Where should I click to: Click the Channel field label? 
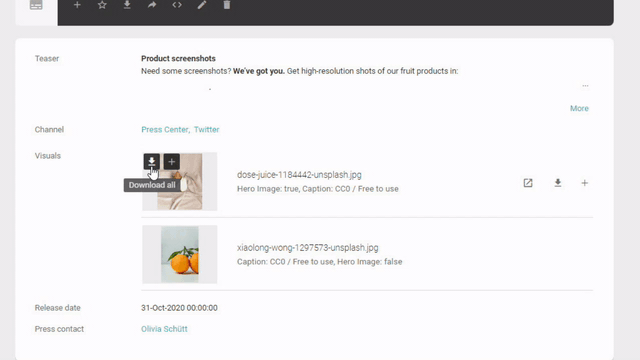point(49,129)
